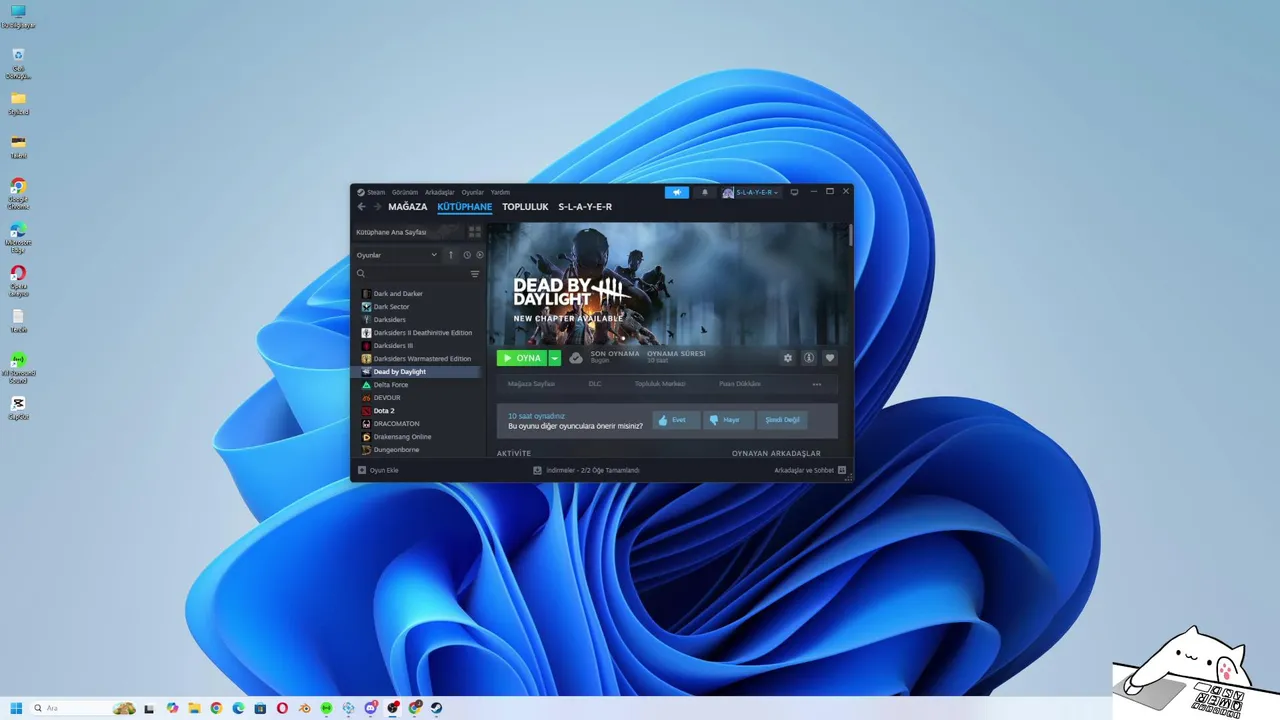Click the Steam announcements megaphone icon
Image resolution: width=1280 pixels, height=720 pixels.
(677, 192)
